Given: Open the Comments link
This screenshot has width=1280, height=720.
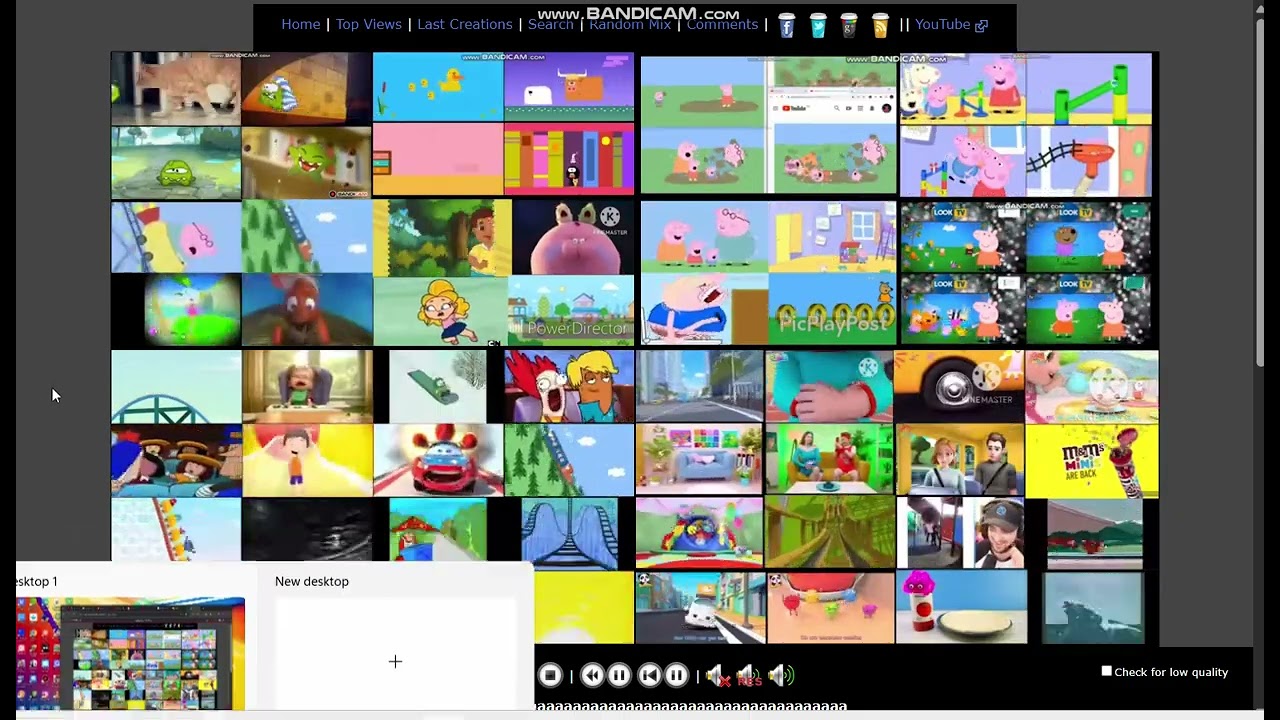Looking at the screenshot, I should (722, 24).
